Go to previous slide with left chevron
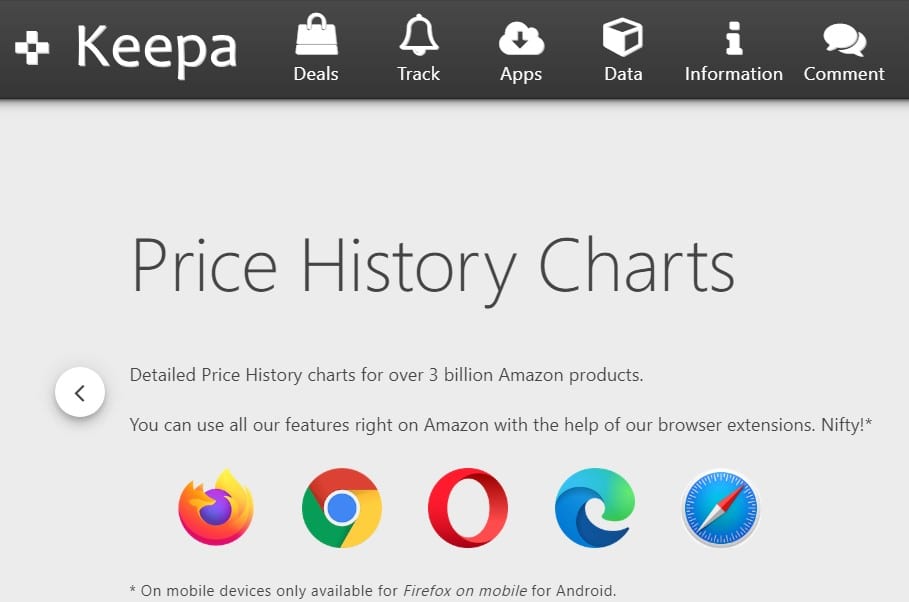 point(80,393)
